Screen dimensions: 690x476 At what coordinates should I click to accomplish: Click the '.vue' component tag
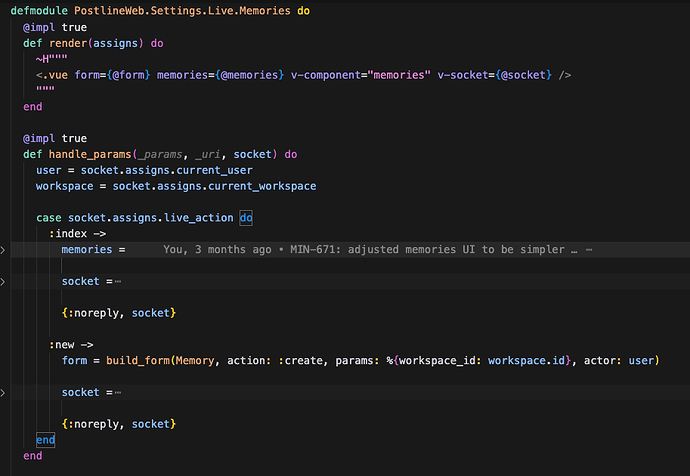(55, 75)
